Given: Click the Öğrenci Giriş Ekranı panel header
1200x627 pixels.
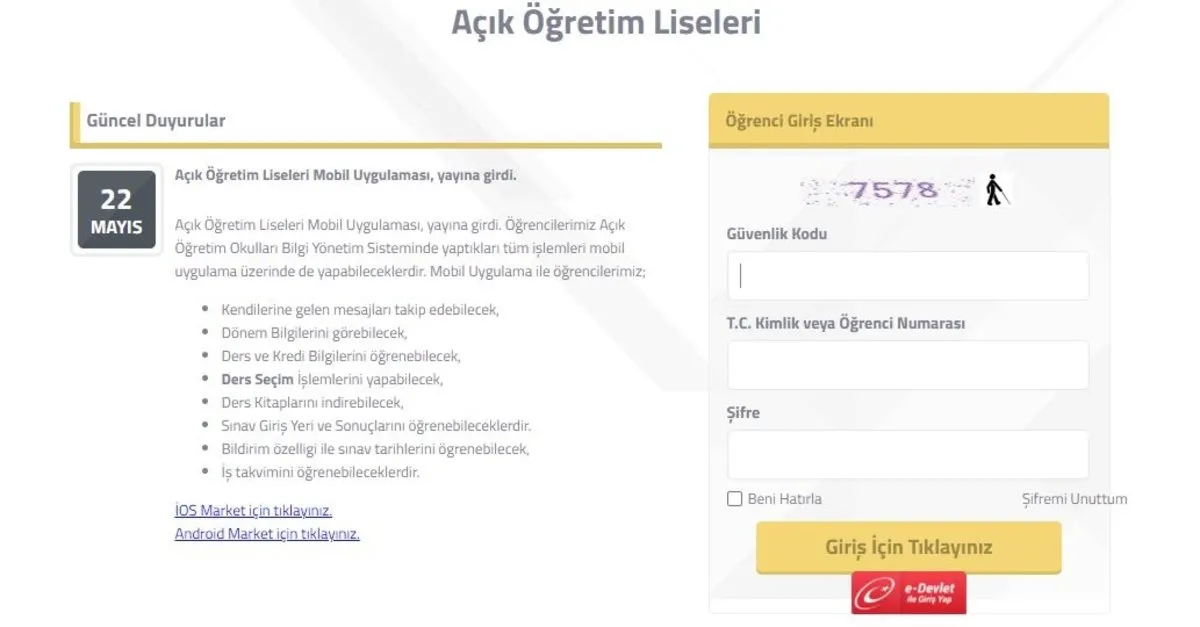Looking at the screenshot, I should click(x=799, y=121).
